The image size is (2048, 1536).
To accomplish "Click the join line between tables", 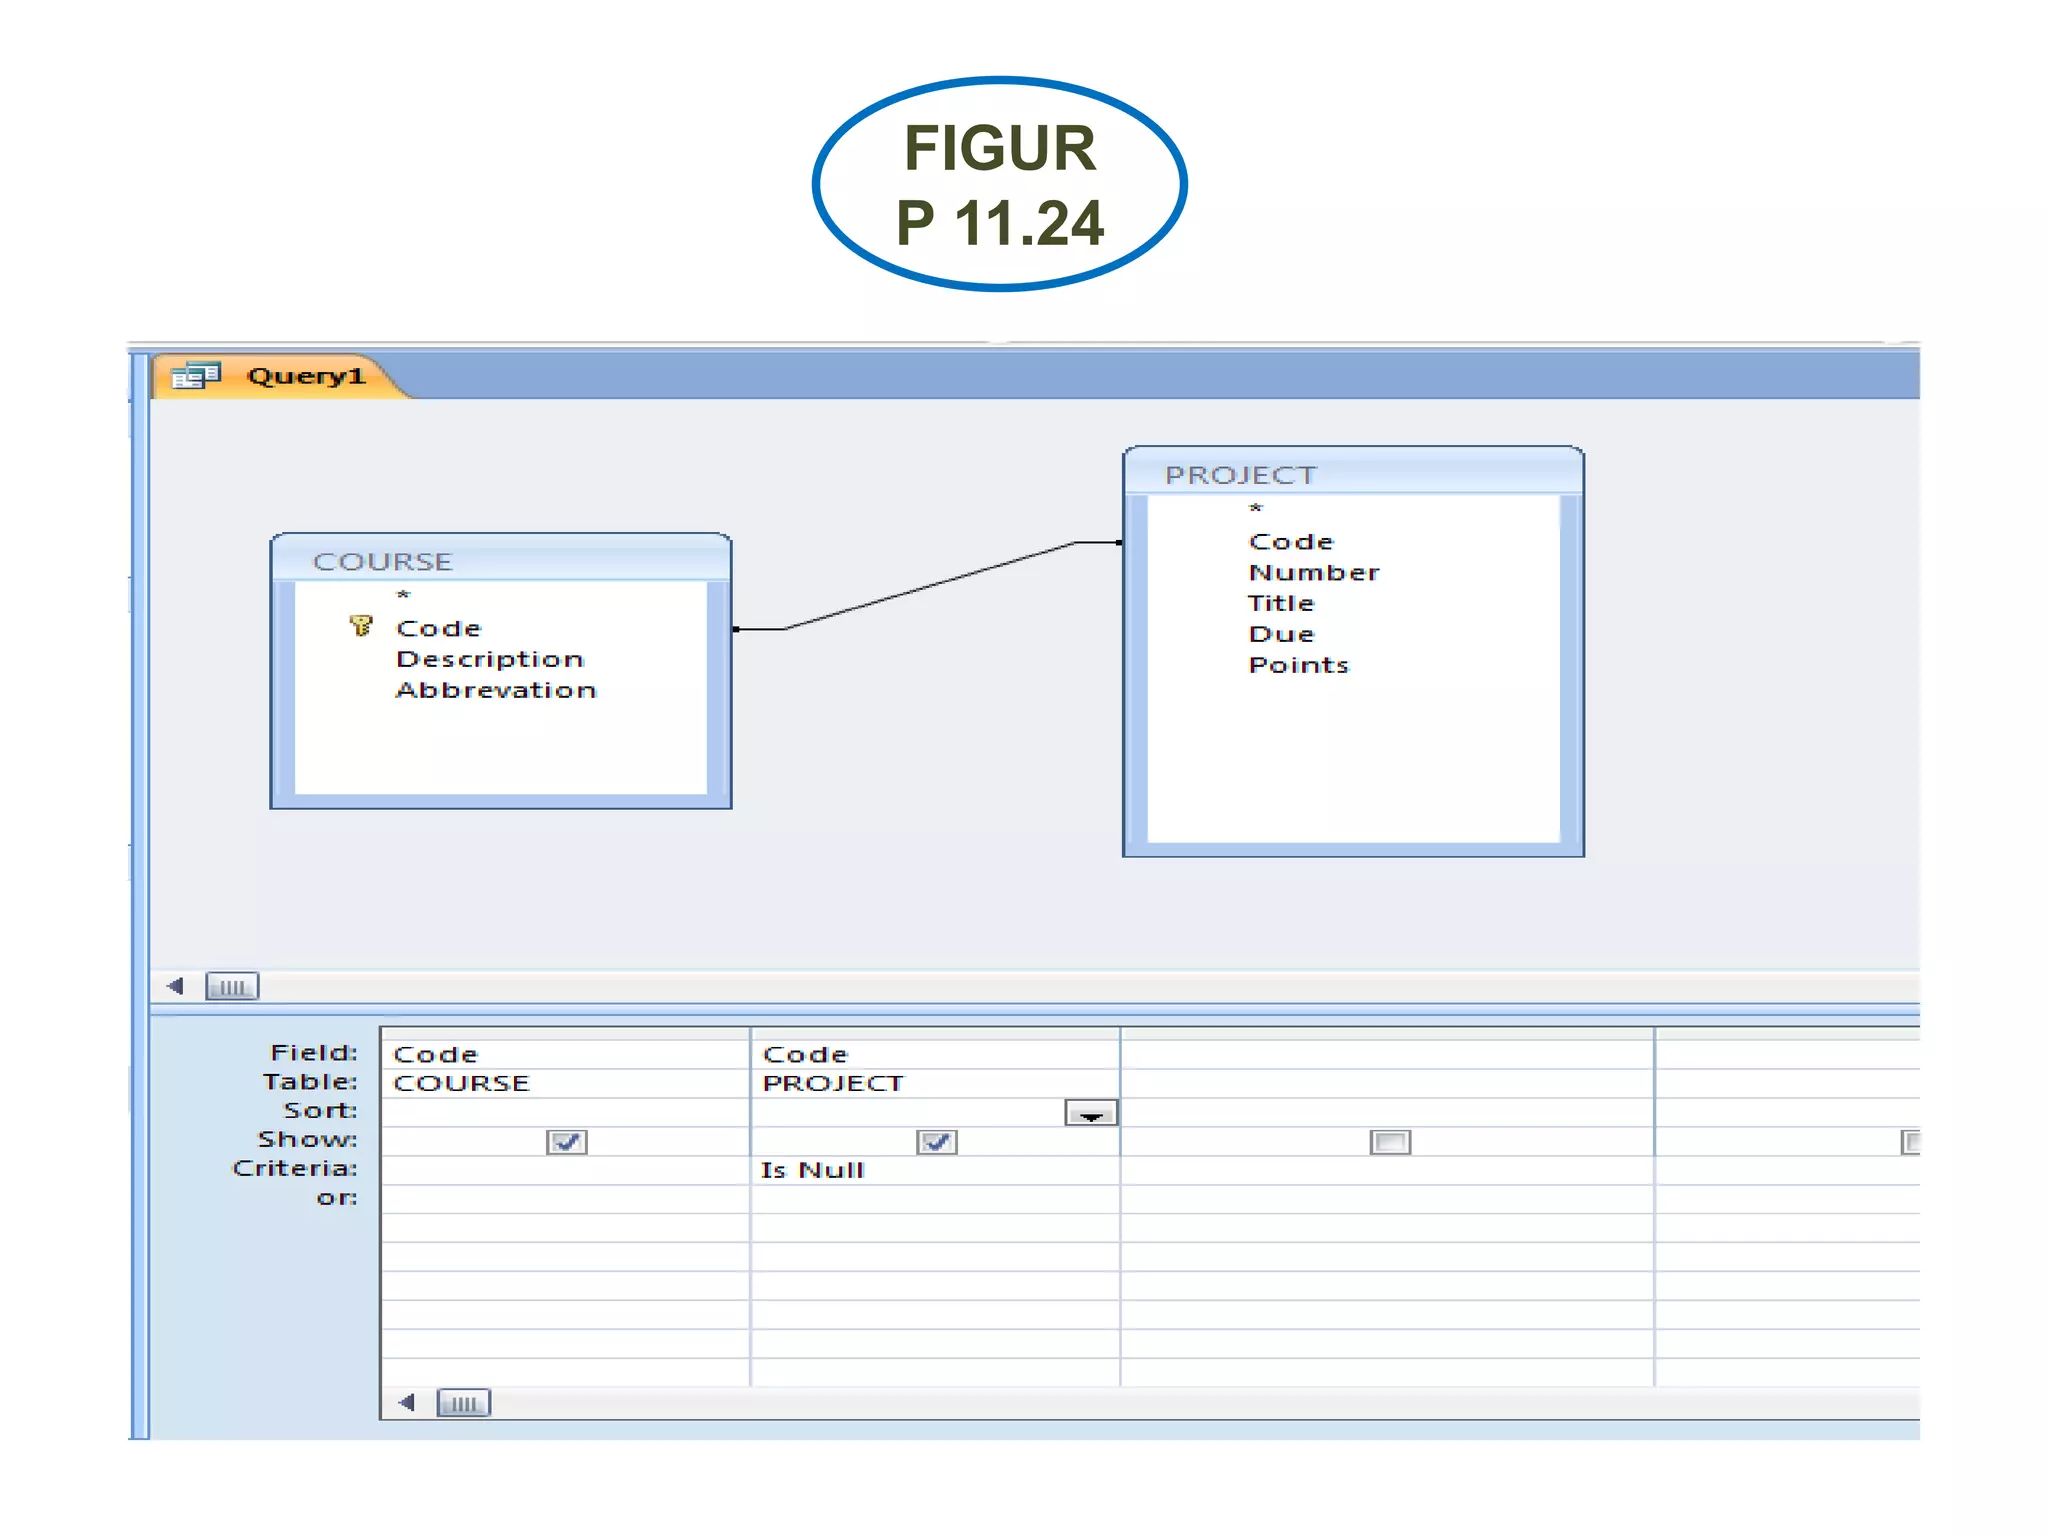I will (930, 586).
